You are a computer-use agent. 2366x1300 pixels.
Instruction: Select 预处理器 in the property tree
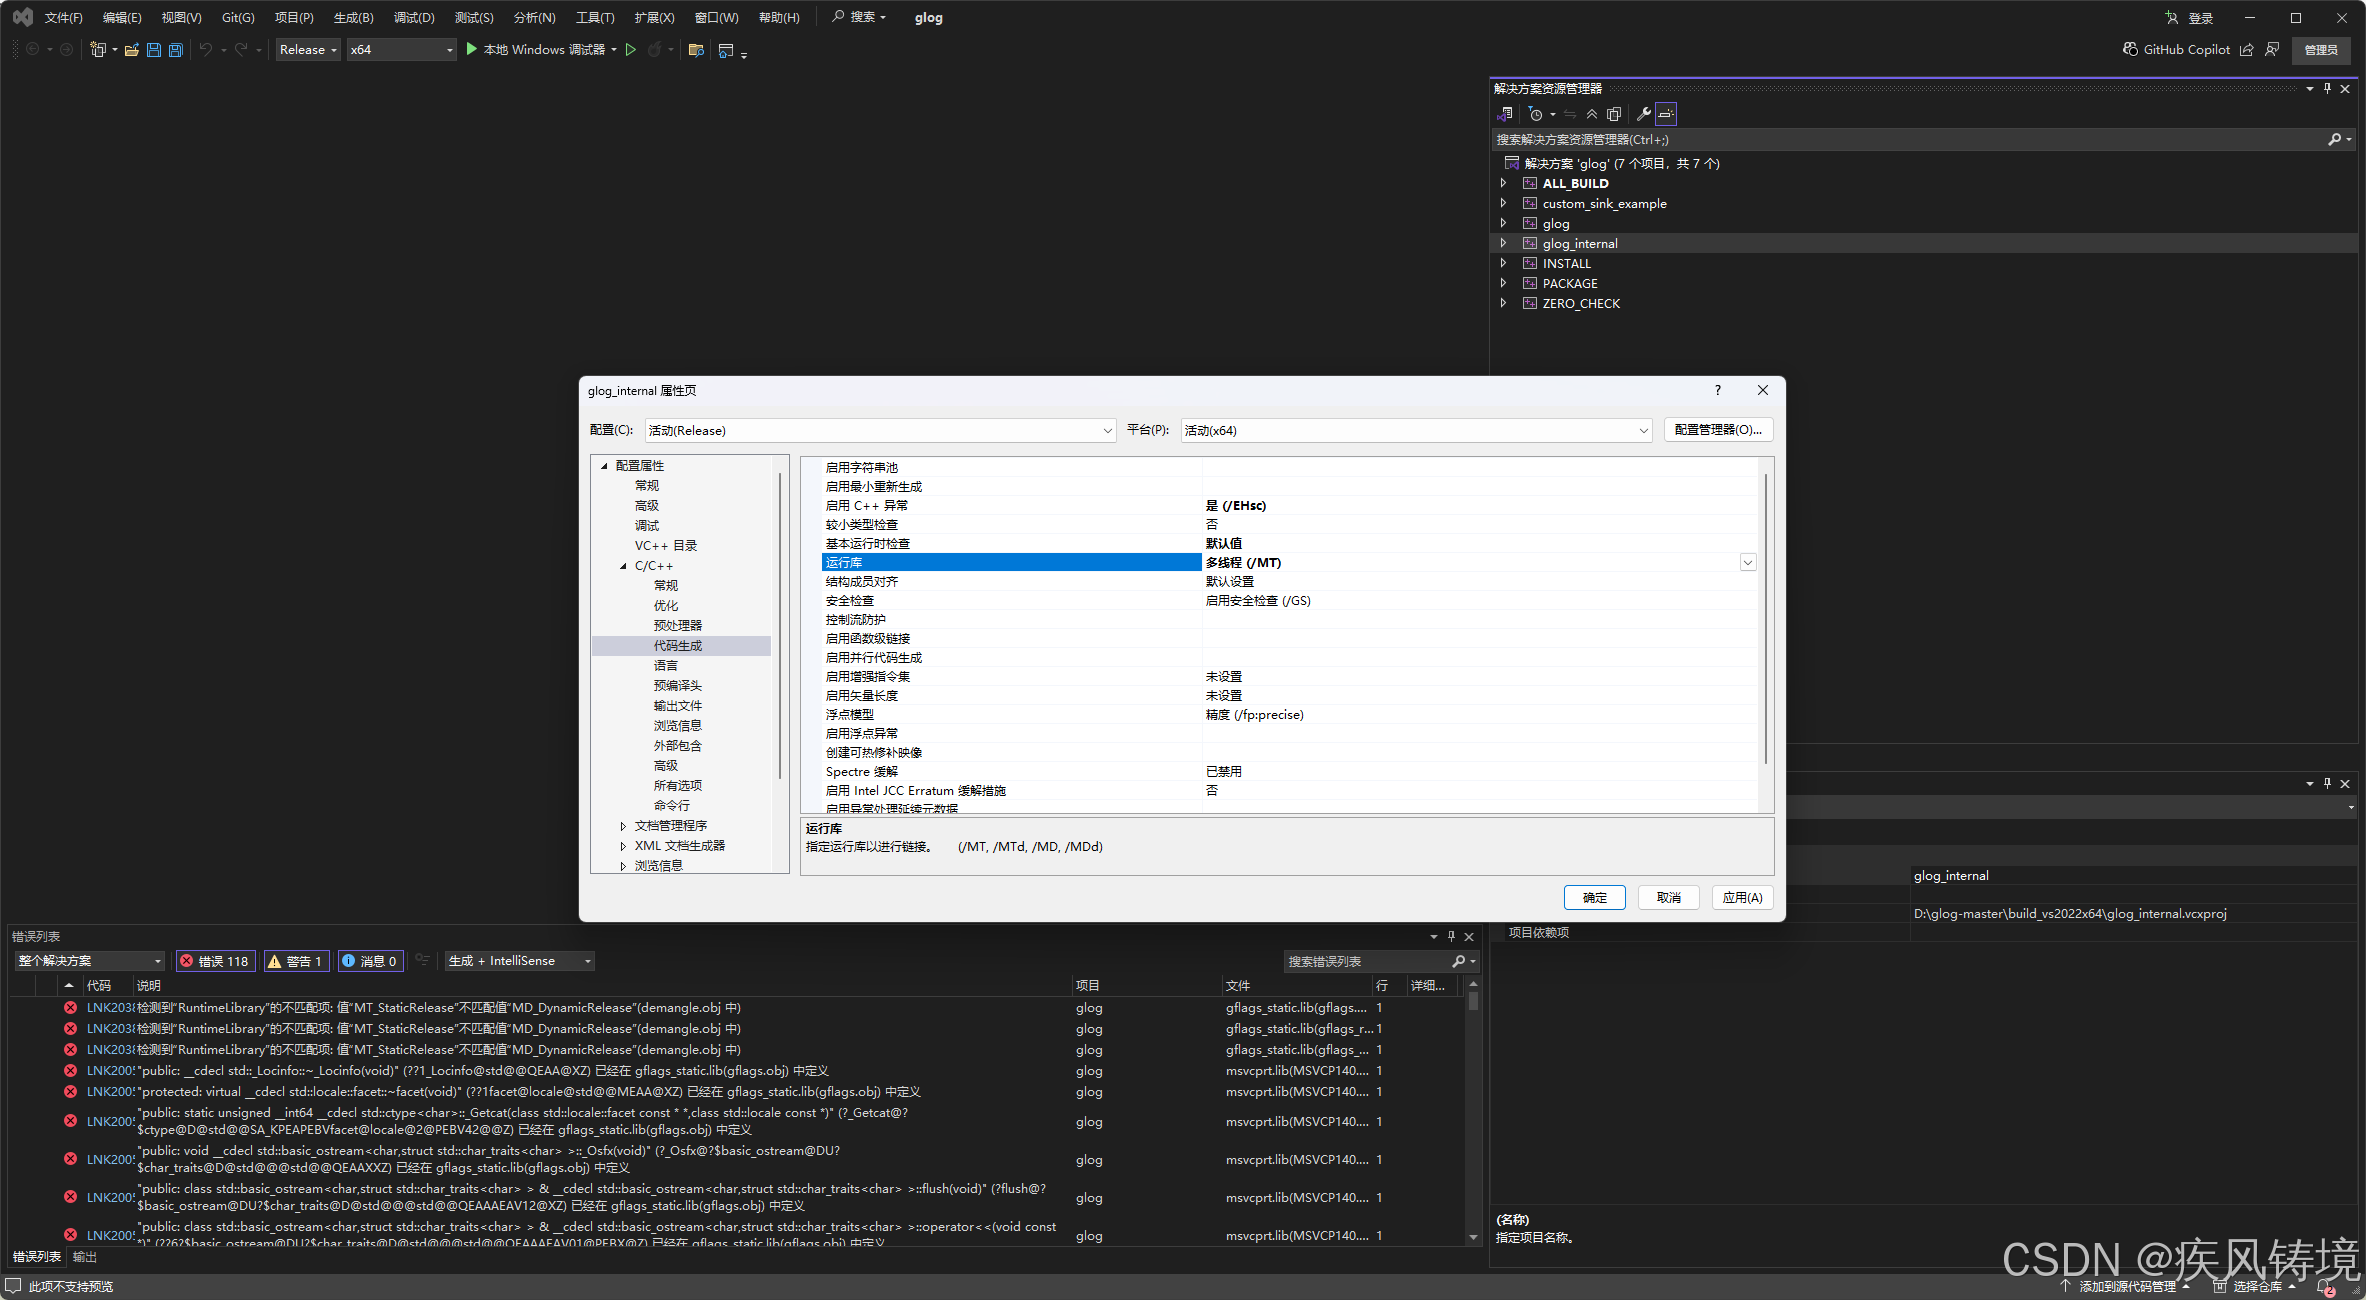point(677,625)
